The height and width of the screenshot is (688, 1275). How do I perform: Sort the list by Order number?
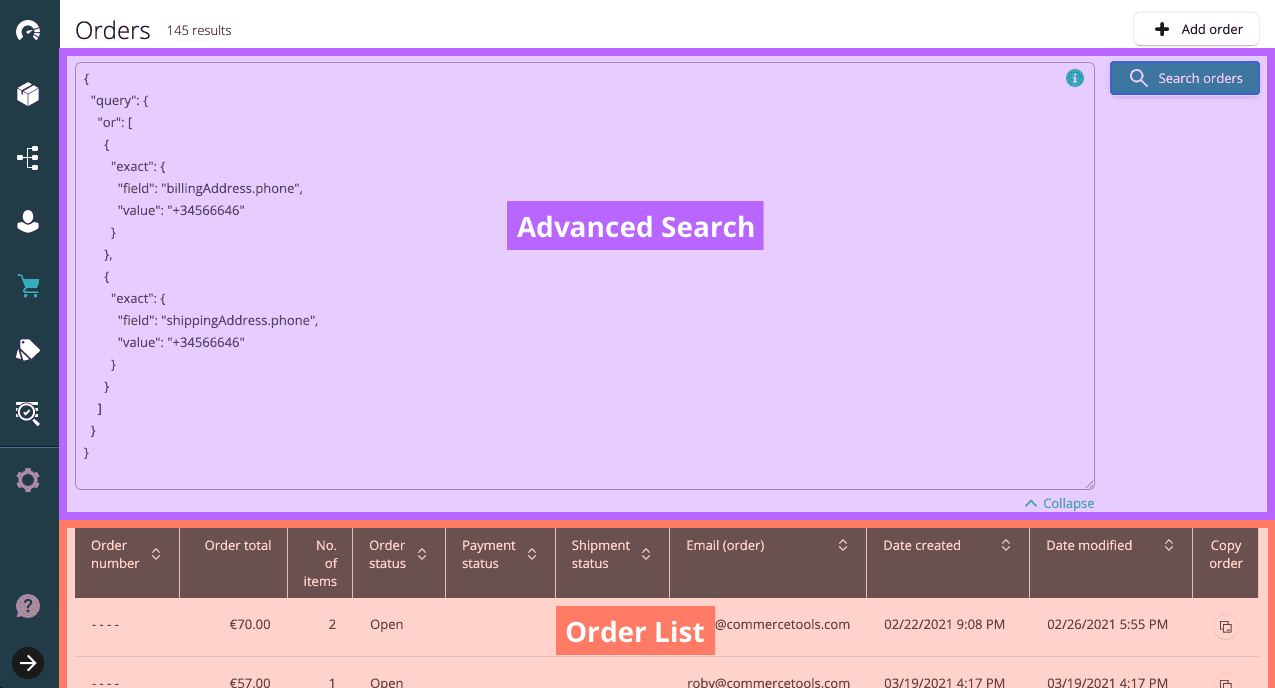[156, 554]
